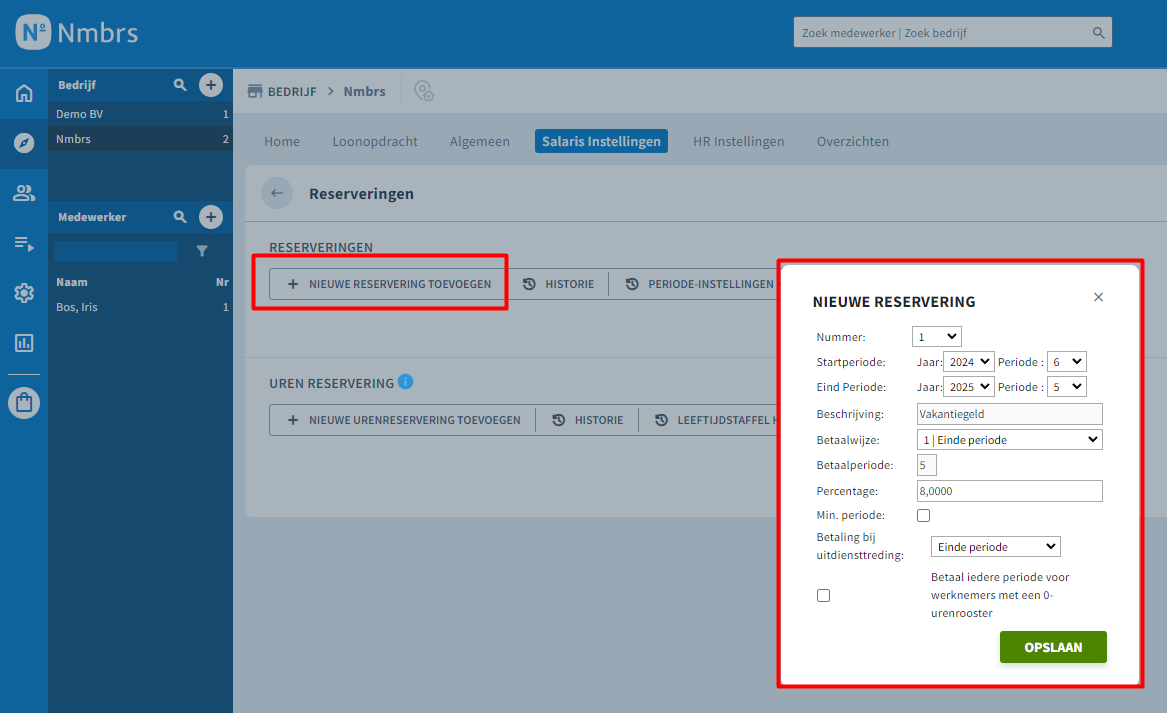Open the reports chart sidebar icon

(24, 343)
